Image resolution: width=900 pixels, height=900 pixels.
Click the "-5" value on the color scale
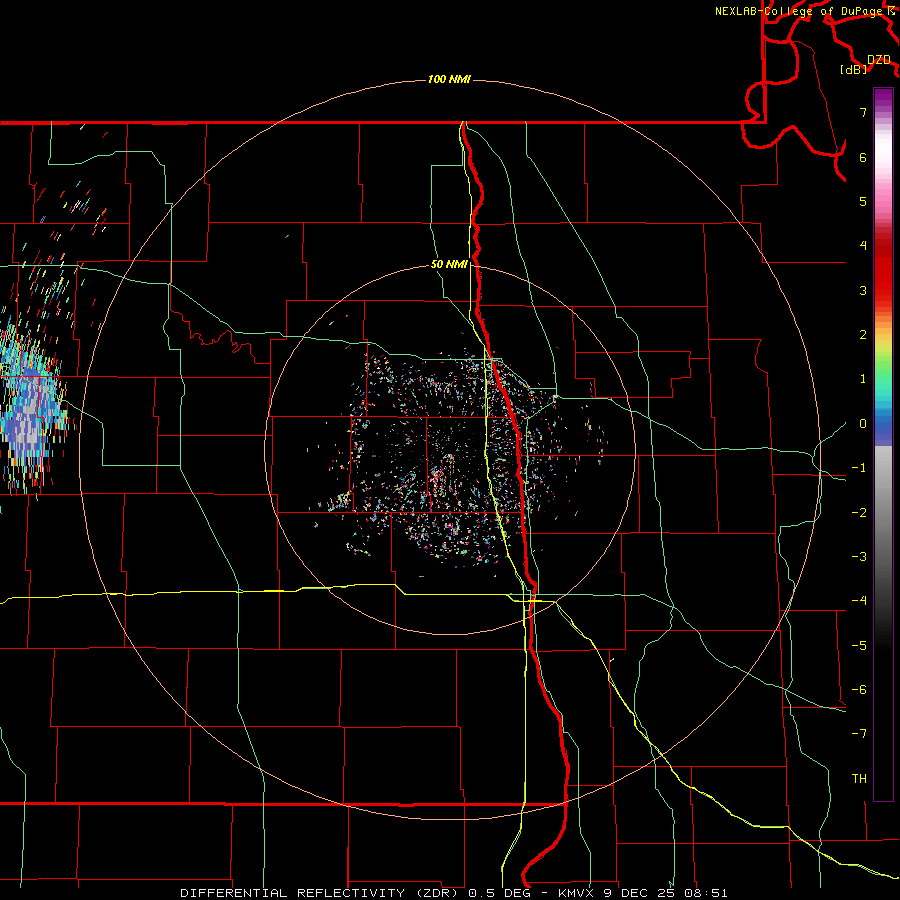tap(859, 646)
